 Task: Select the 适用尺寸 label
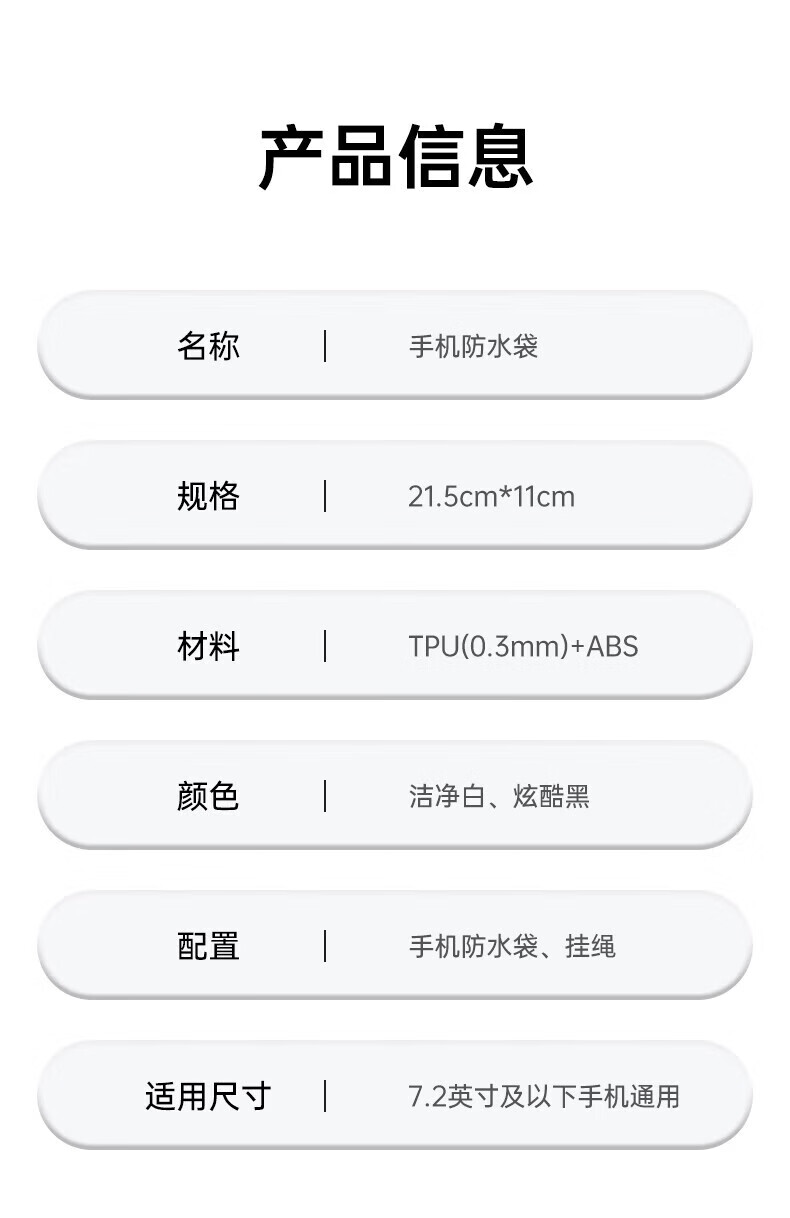tap(208, 1096)
